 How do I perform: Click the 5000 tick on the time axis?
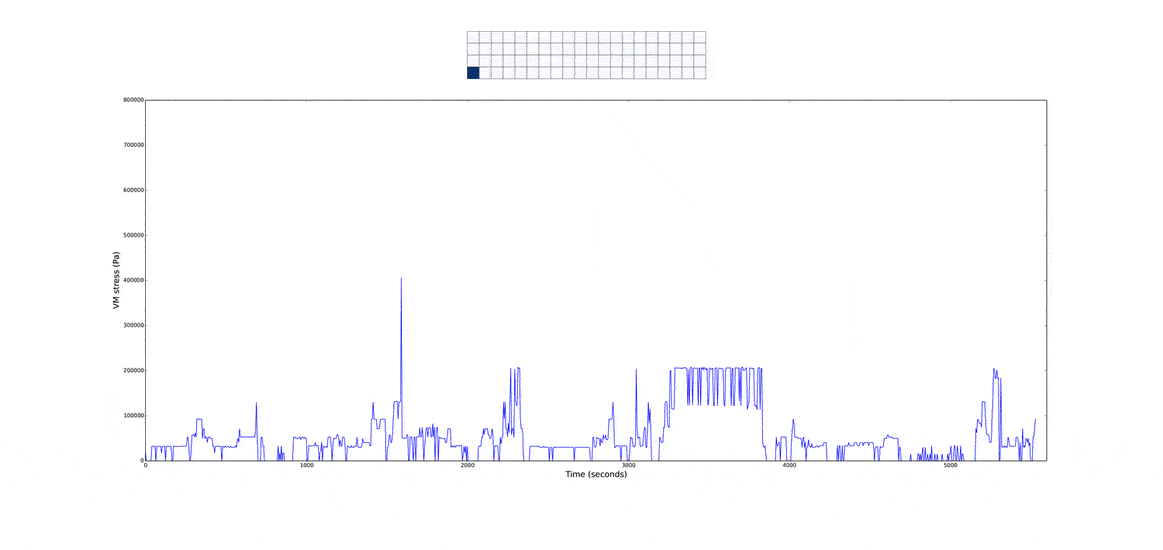pyautogui.click(x=950, y=465)
